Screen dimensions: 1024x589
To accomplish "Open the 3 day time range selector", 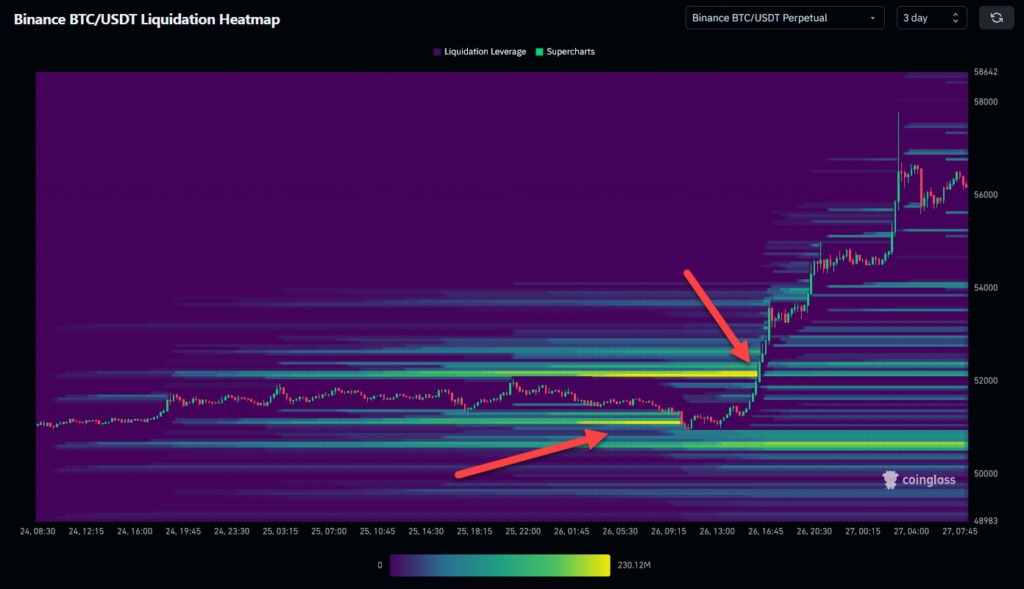I will pos(931,18).
